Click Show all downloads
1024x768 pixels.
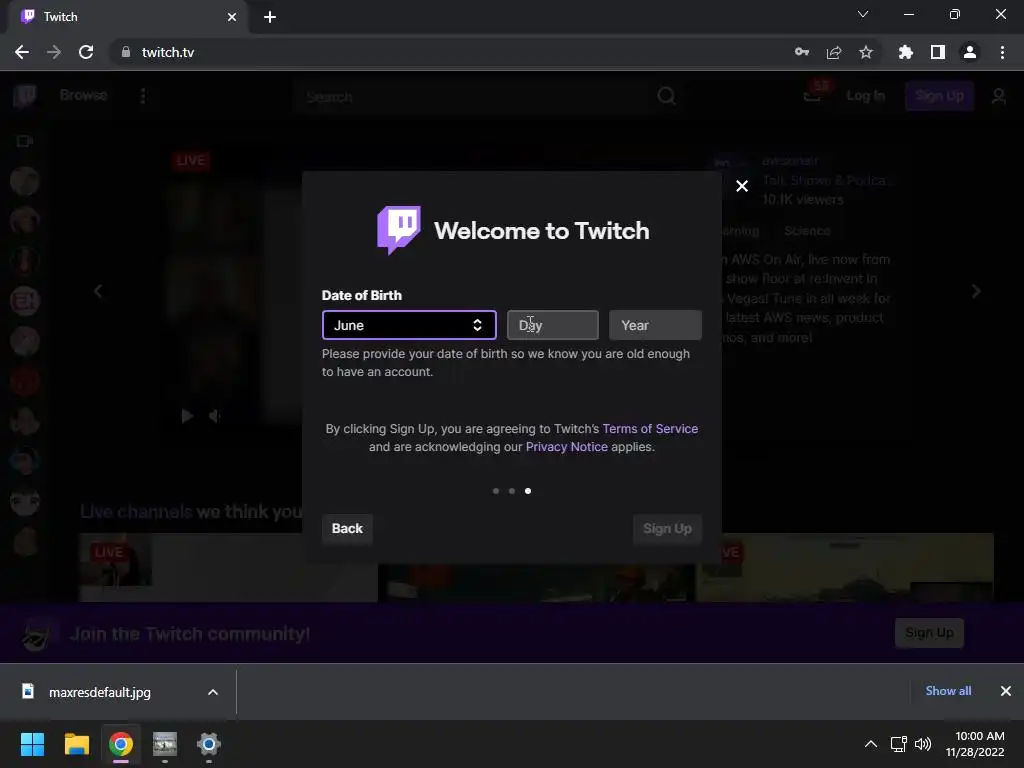[948, 691]
